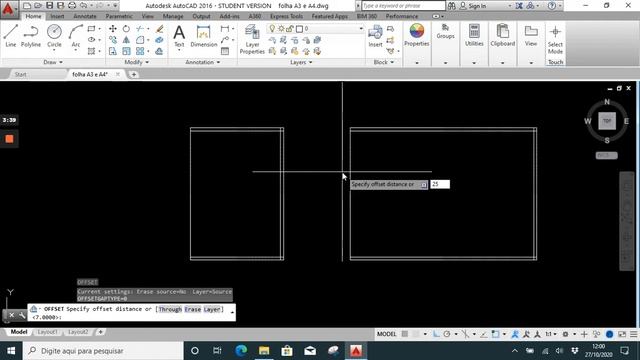Toggle annotation visibility in status bar
640x360 pixels.
click(x=515, y=334)
